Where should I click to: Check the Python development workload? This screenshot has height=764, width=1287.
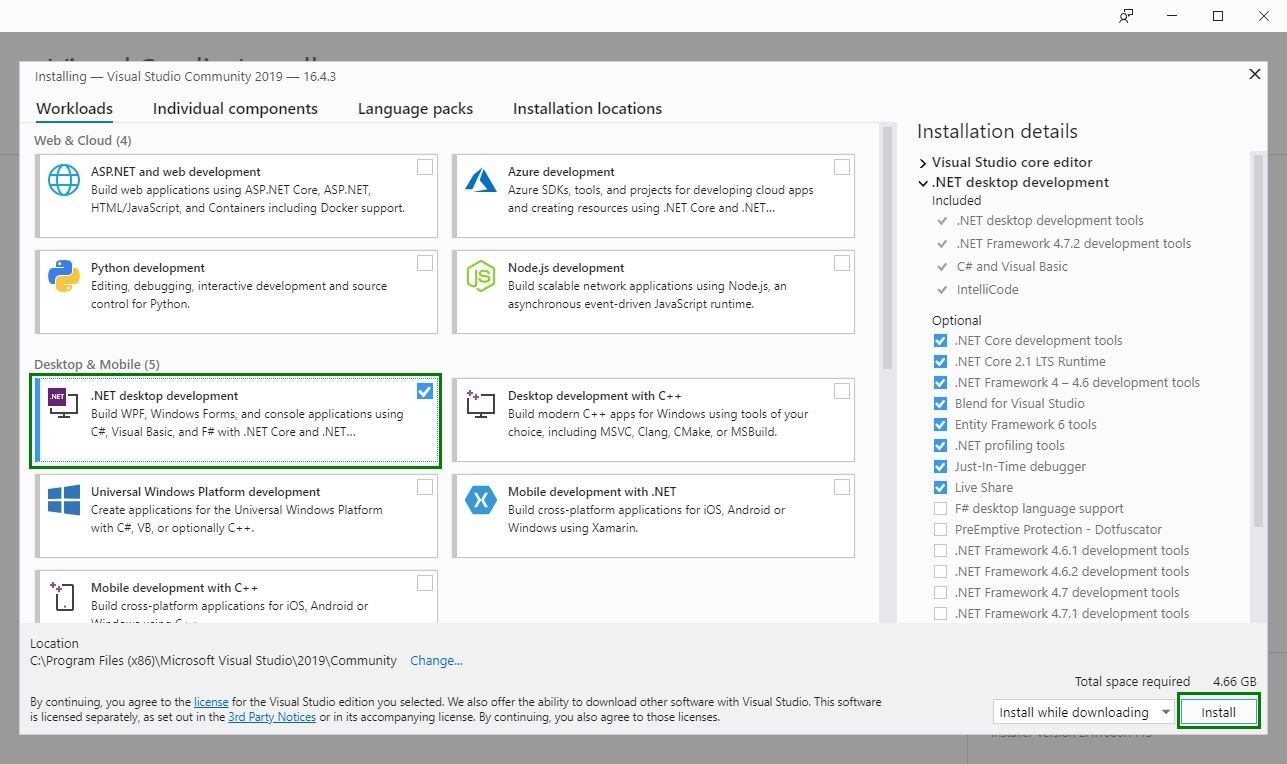point(425,263)
